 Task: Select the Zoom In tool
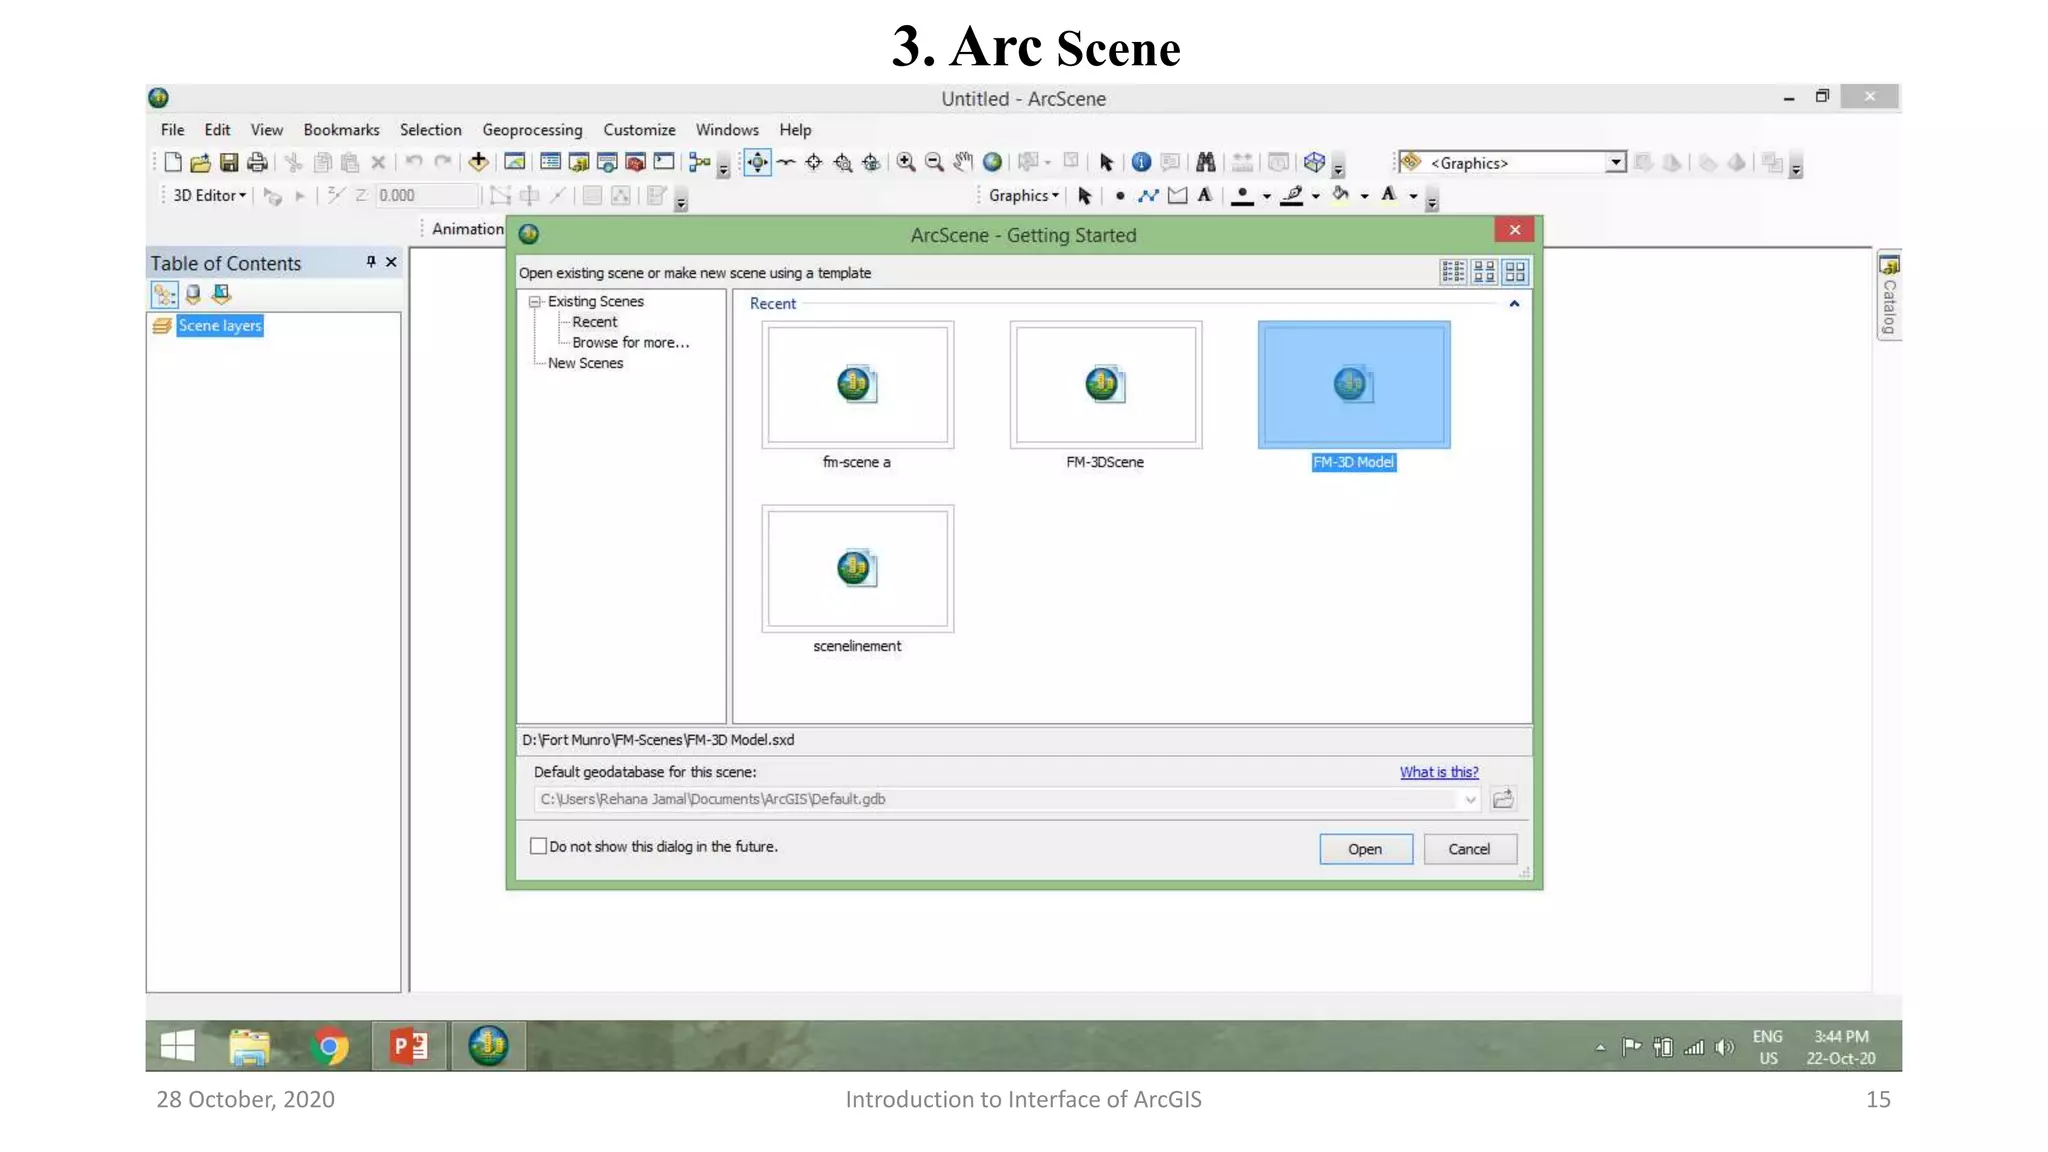click(x=906, y=162)
